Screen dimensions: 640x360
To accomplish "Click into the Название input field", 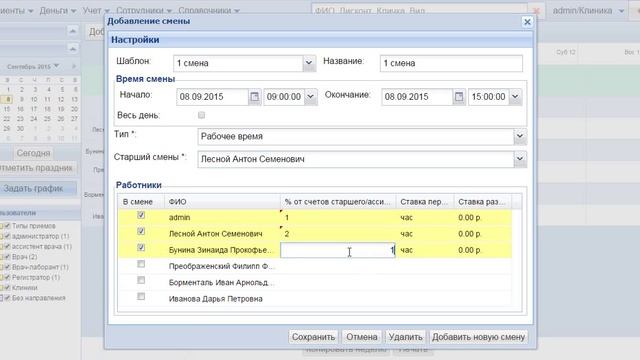I will (451, 63).
